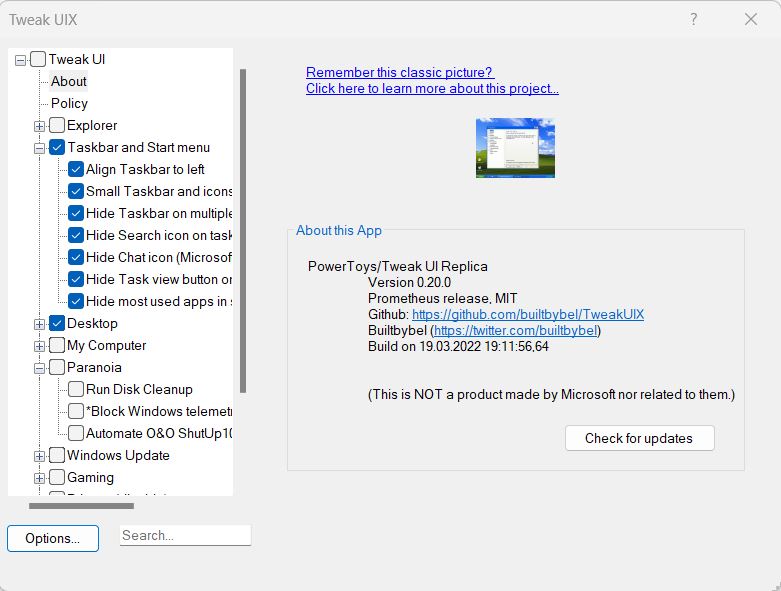Uncheck Taskbar and Start menu checkbox
Screen dimensions: 781x591
click(x=57, y=147)
